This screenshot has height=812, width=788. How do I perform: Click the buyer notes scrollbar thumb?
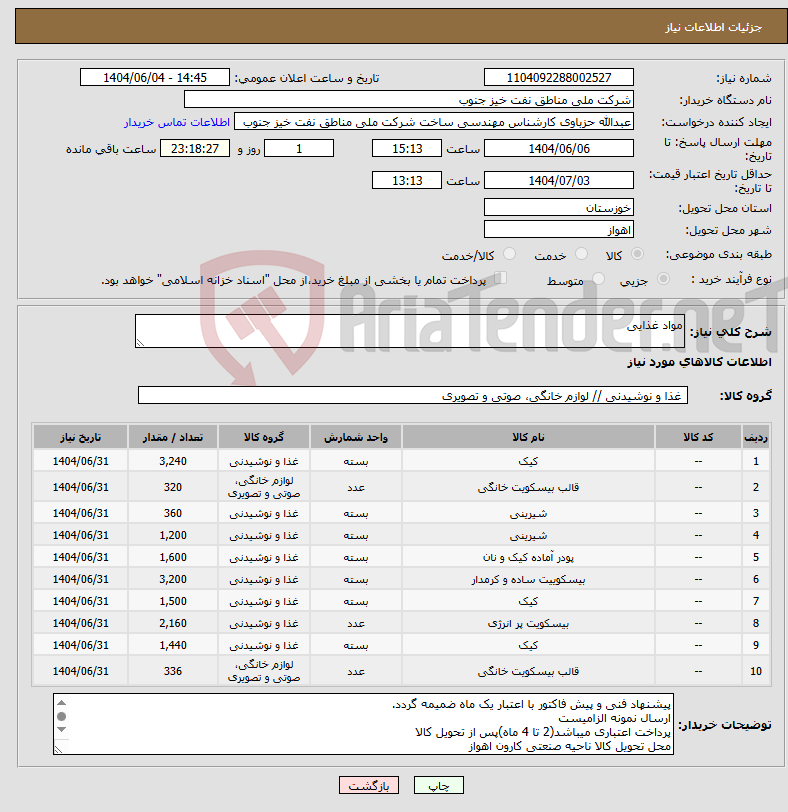[62, 716]
